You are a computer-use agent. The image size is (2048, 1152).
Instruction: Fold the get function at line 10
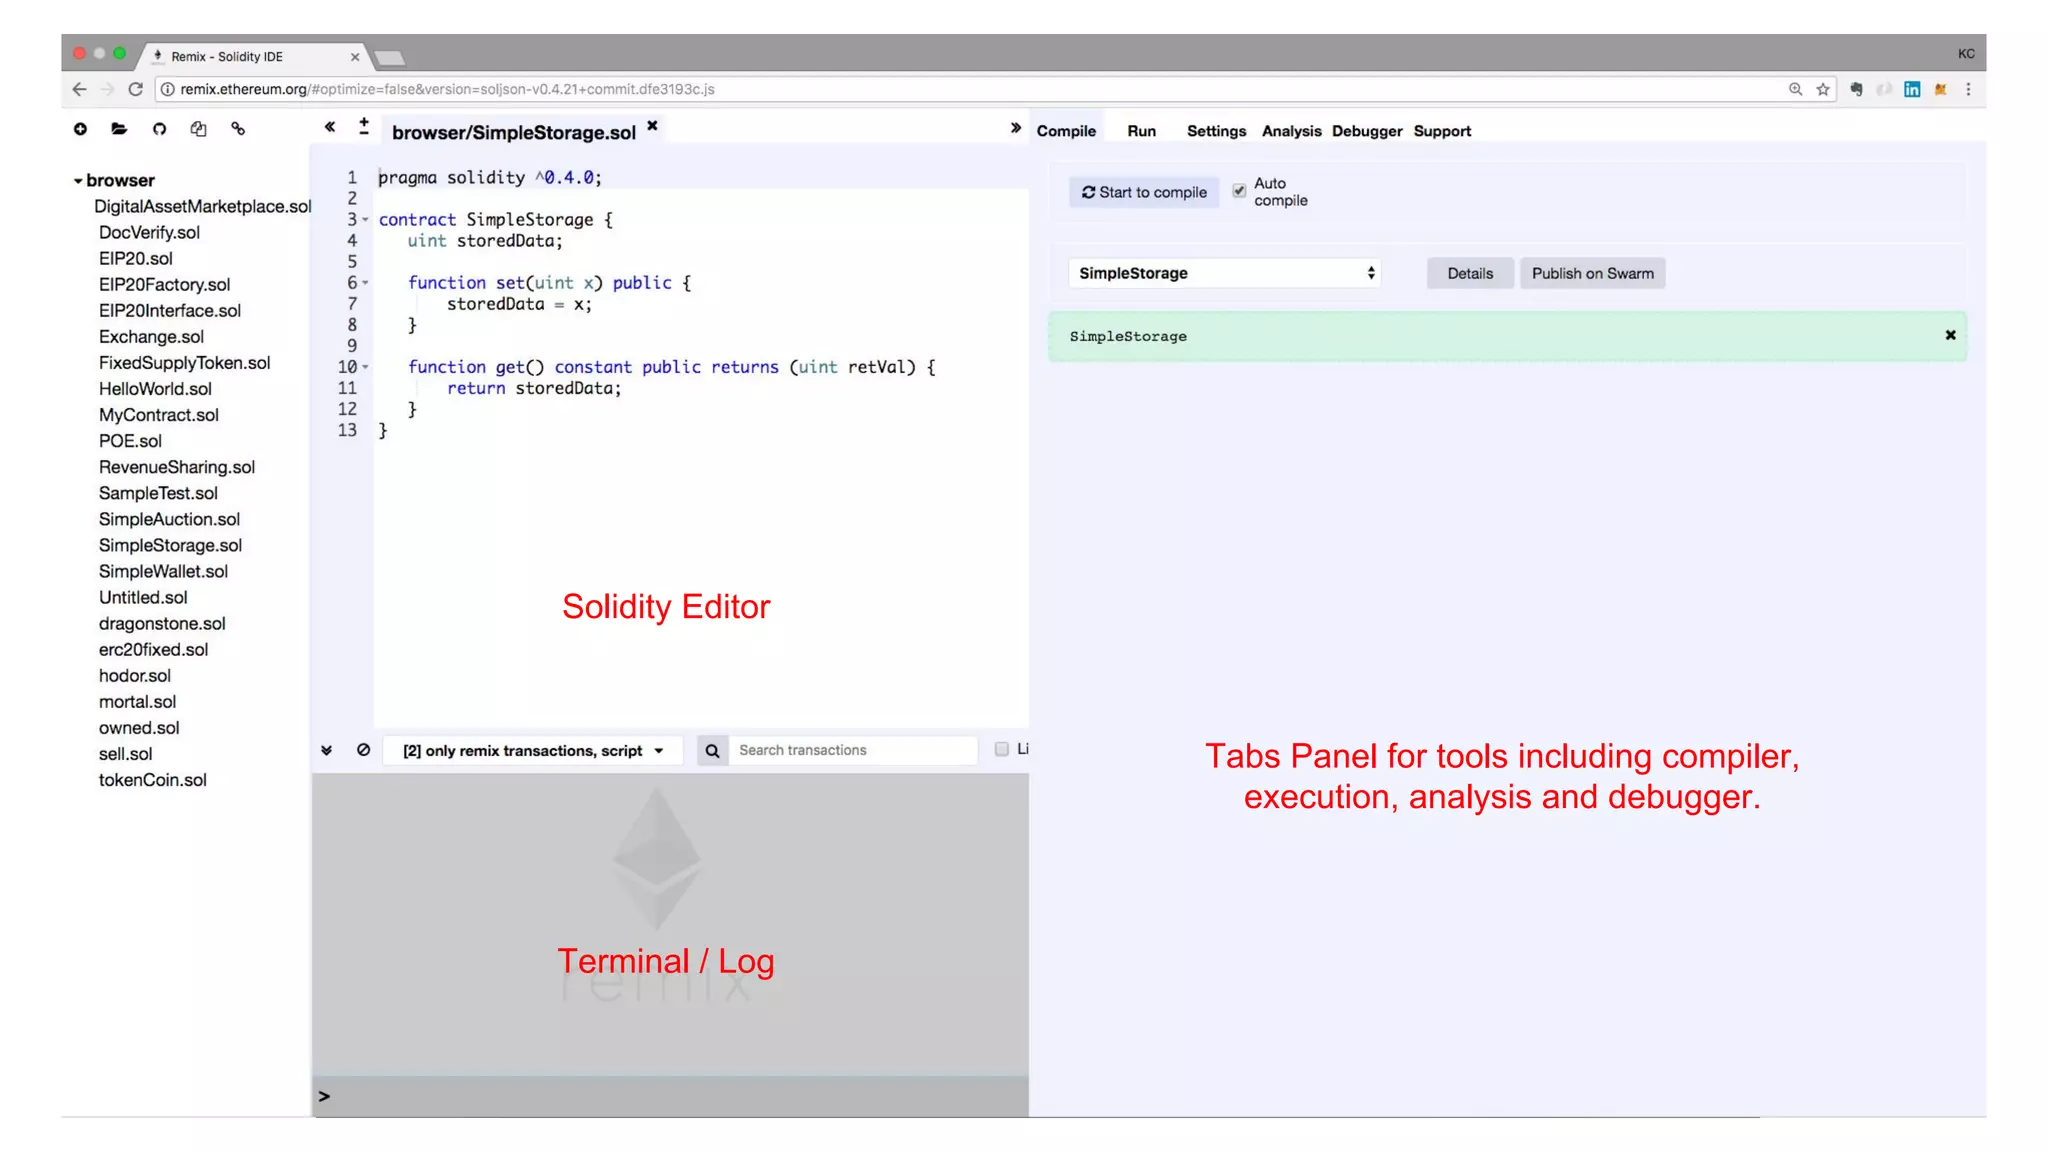[x=366, y=367]
